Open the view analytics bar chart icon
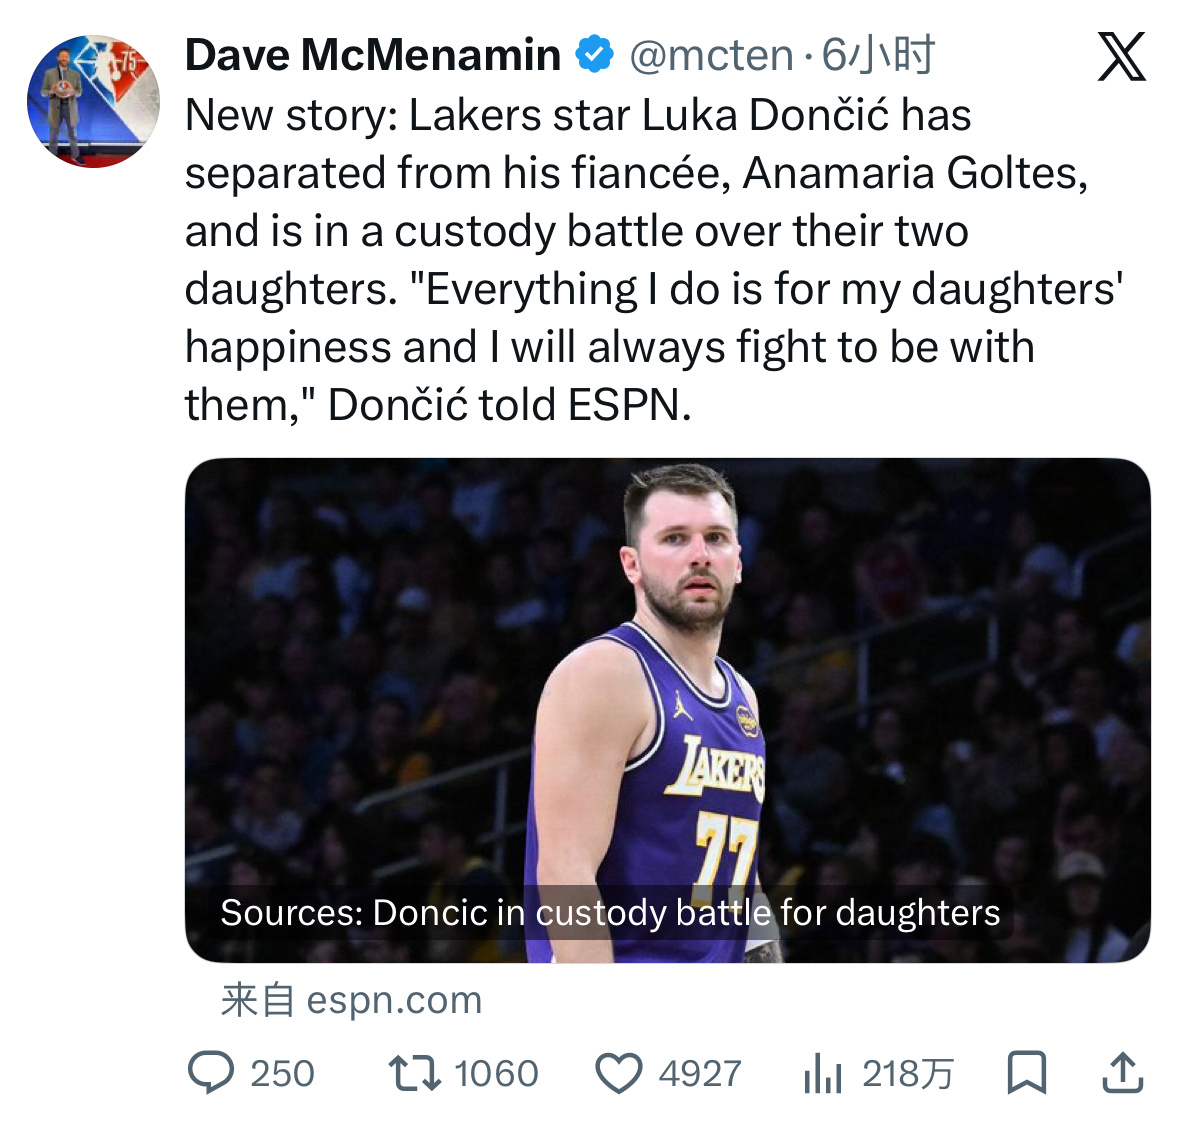Image resolution: width=1179 pixels, height=1136 pixels. pos(822,1073)
